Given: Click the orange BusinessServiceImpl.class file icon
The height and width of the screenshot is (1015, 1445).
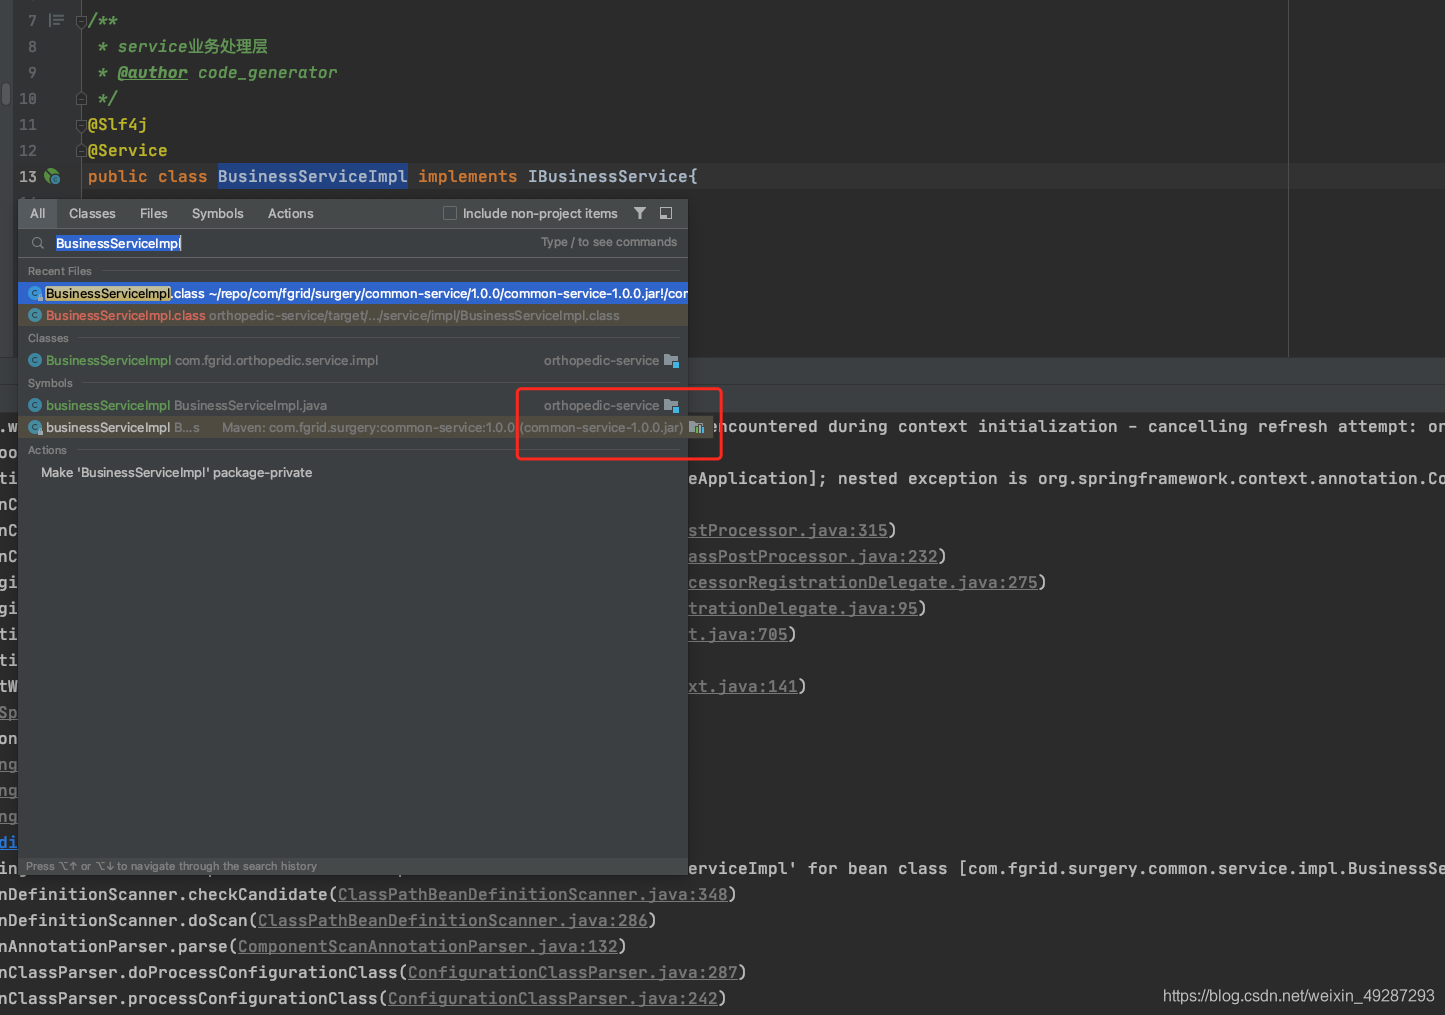Looking at the screenshot, I should pos(35,315).
